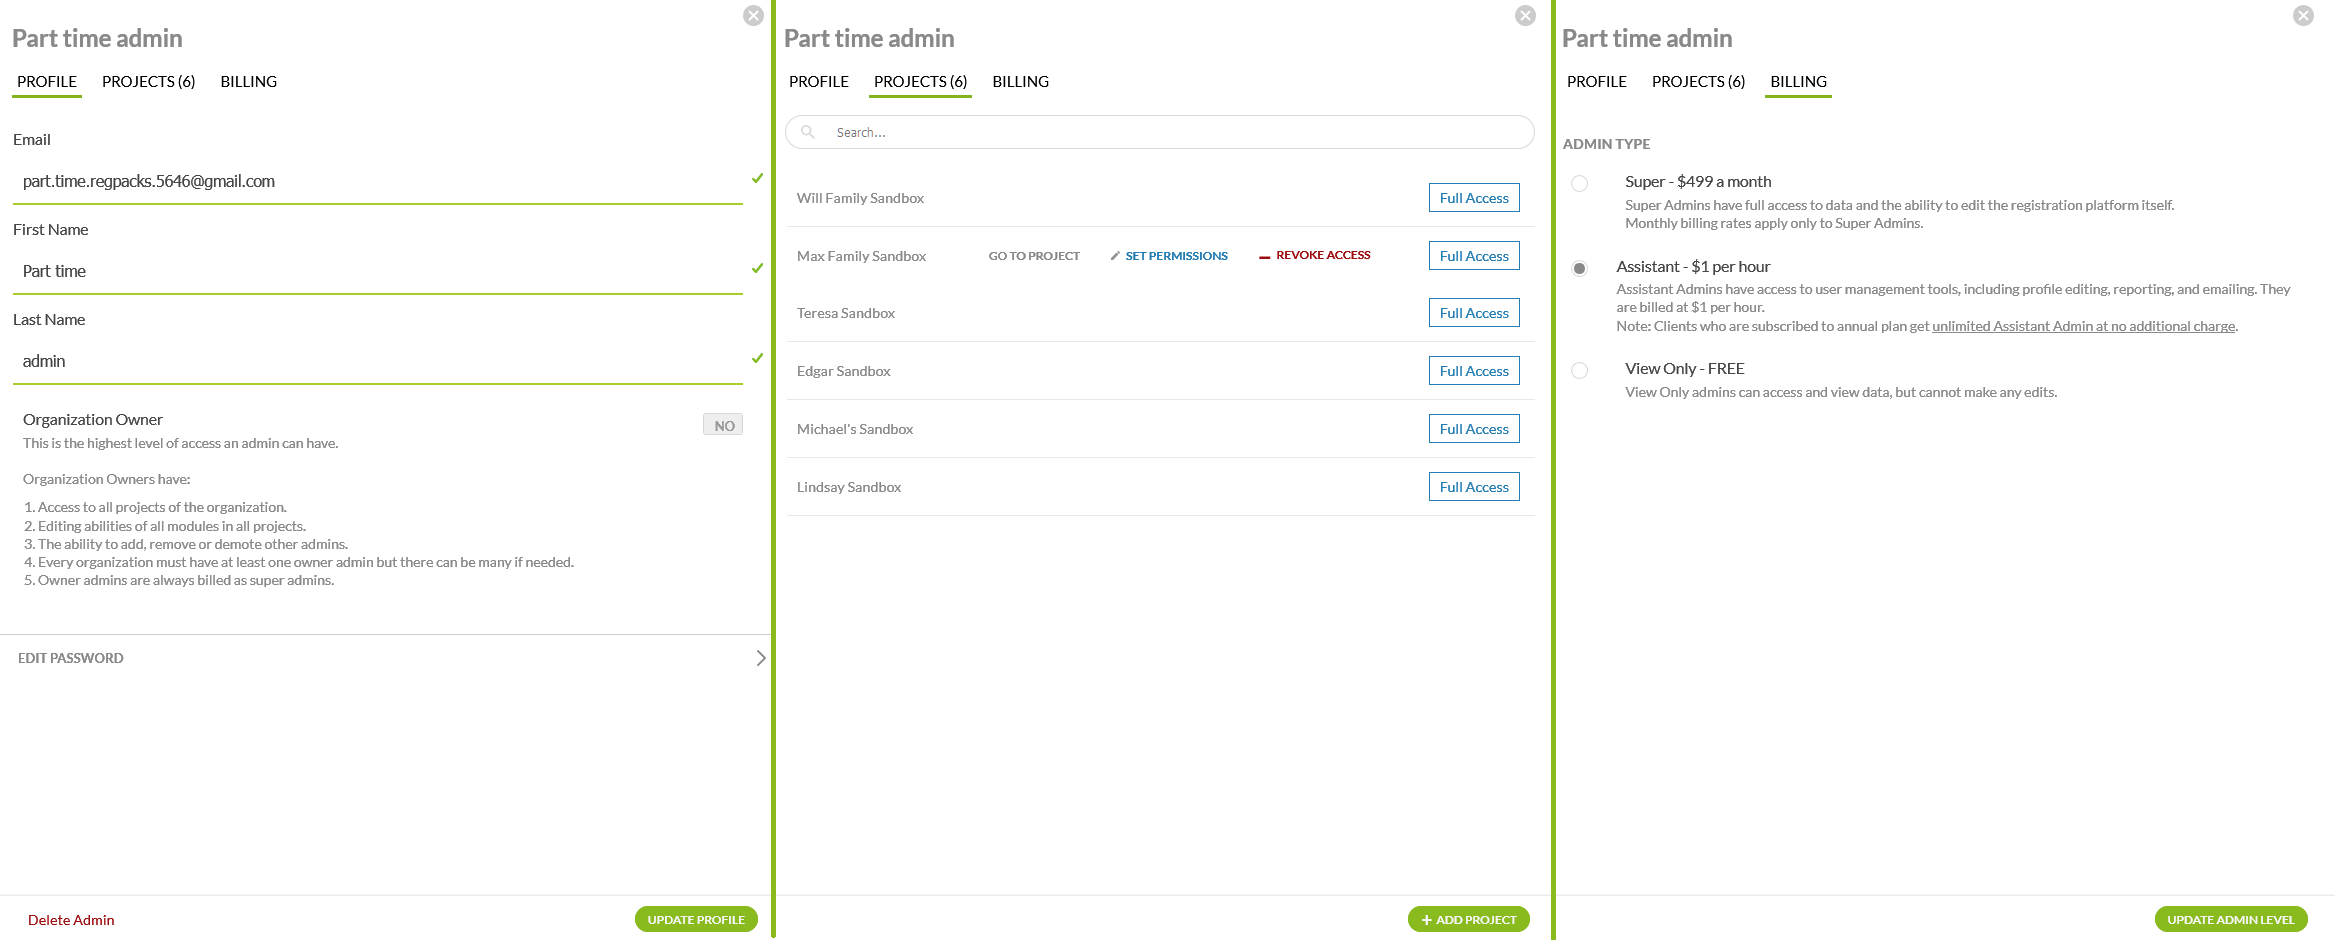Click the pencil icon beside Set Permissions
Viewport: 2338px width, 940px height.
click(x=1115, y=256)
